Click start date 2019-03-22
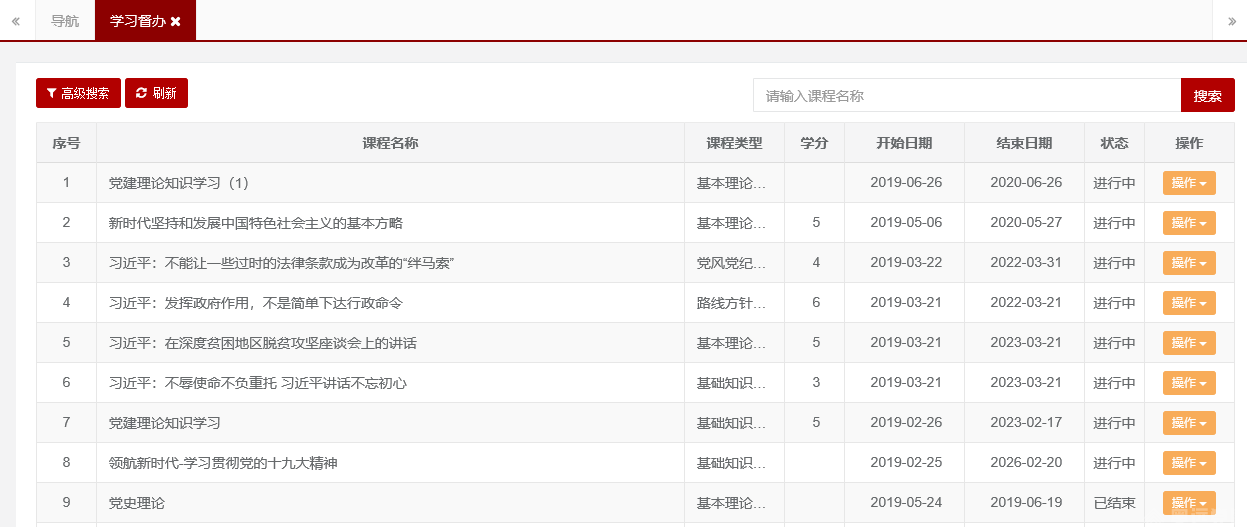The width and height of the screenshot is (1247, 527). (x=906, y=263)
